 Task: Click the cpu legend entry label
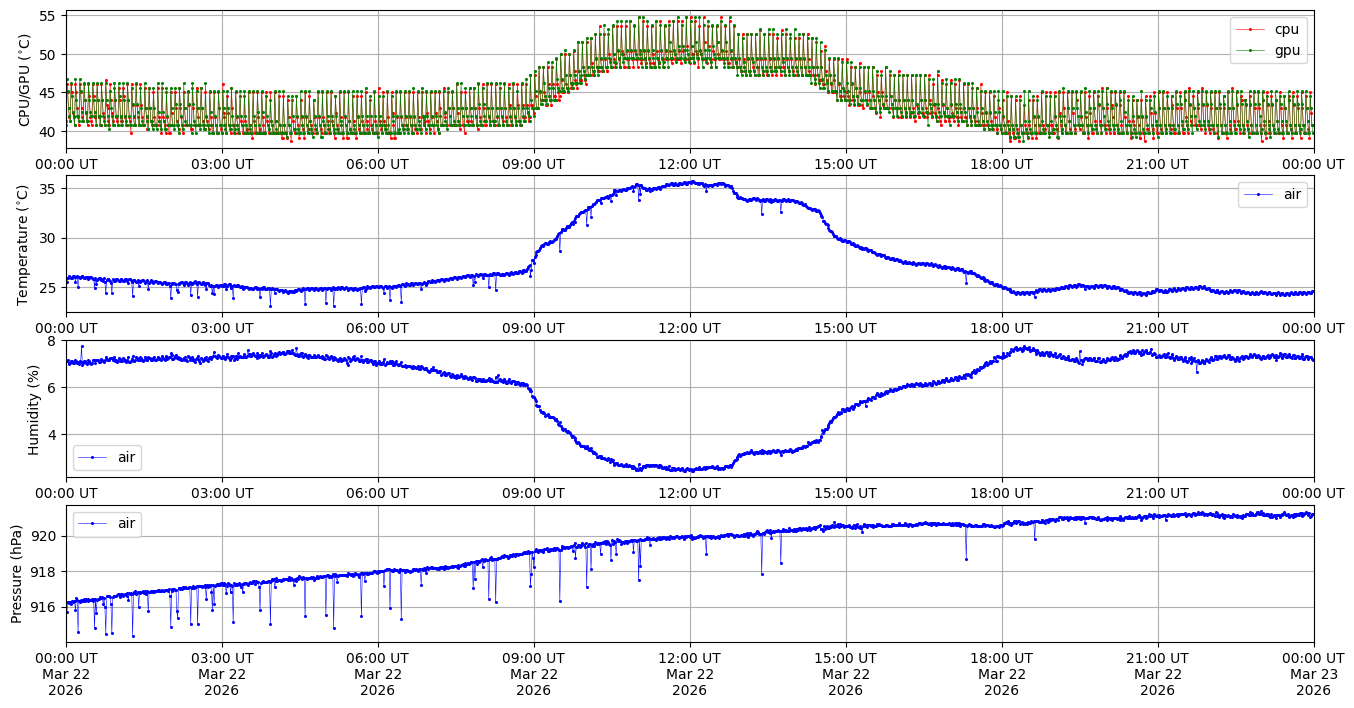(1285, 29)
